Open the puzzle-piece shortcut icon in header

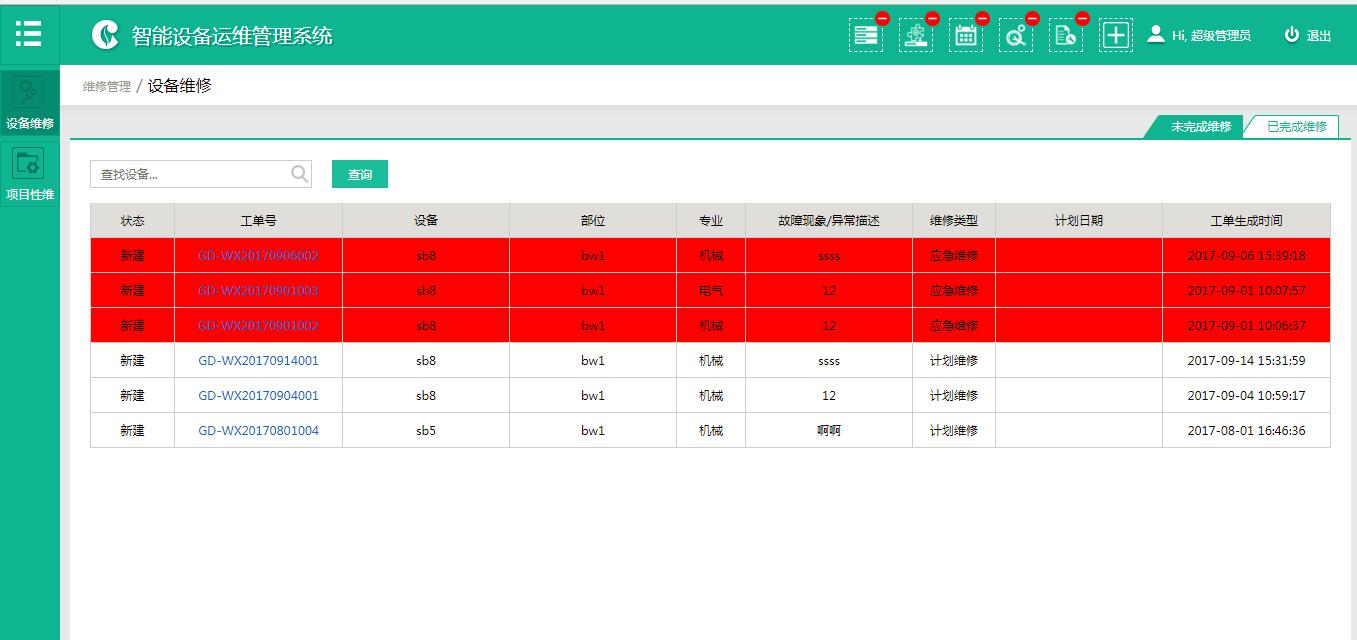(916, 35)
